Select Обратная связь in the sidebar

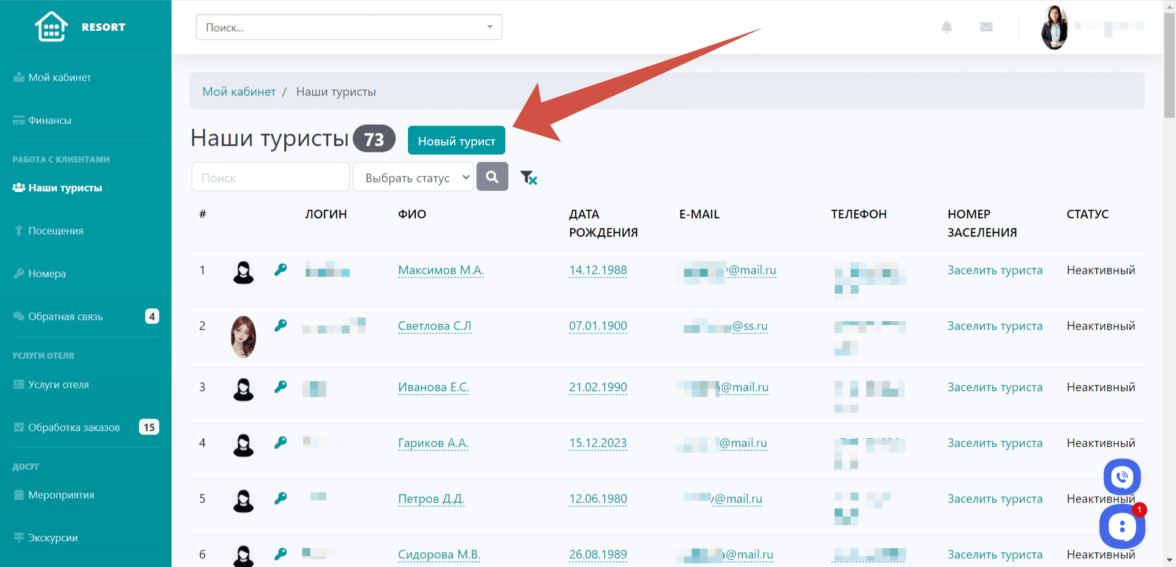point(65,316)
